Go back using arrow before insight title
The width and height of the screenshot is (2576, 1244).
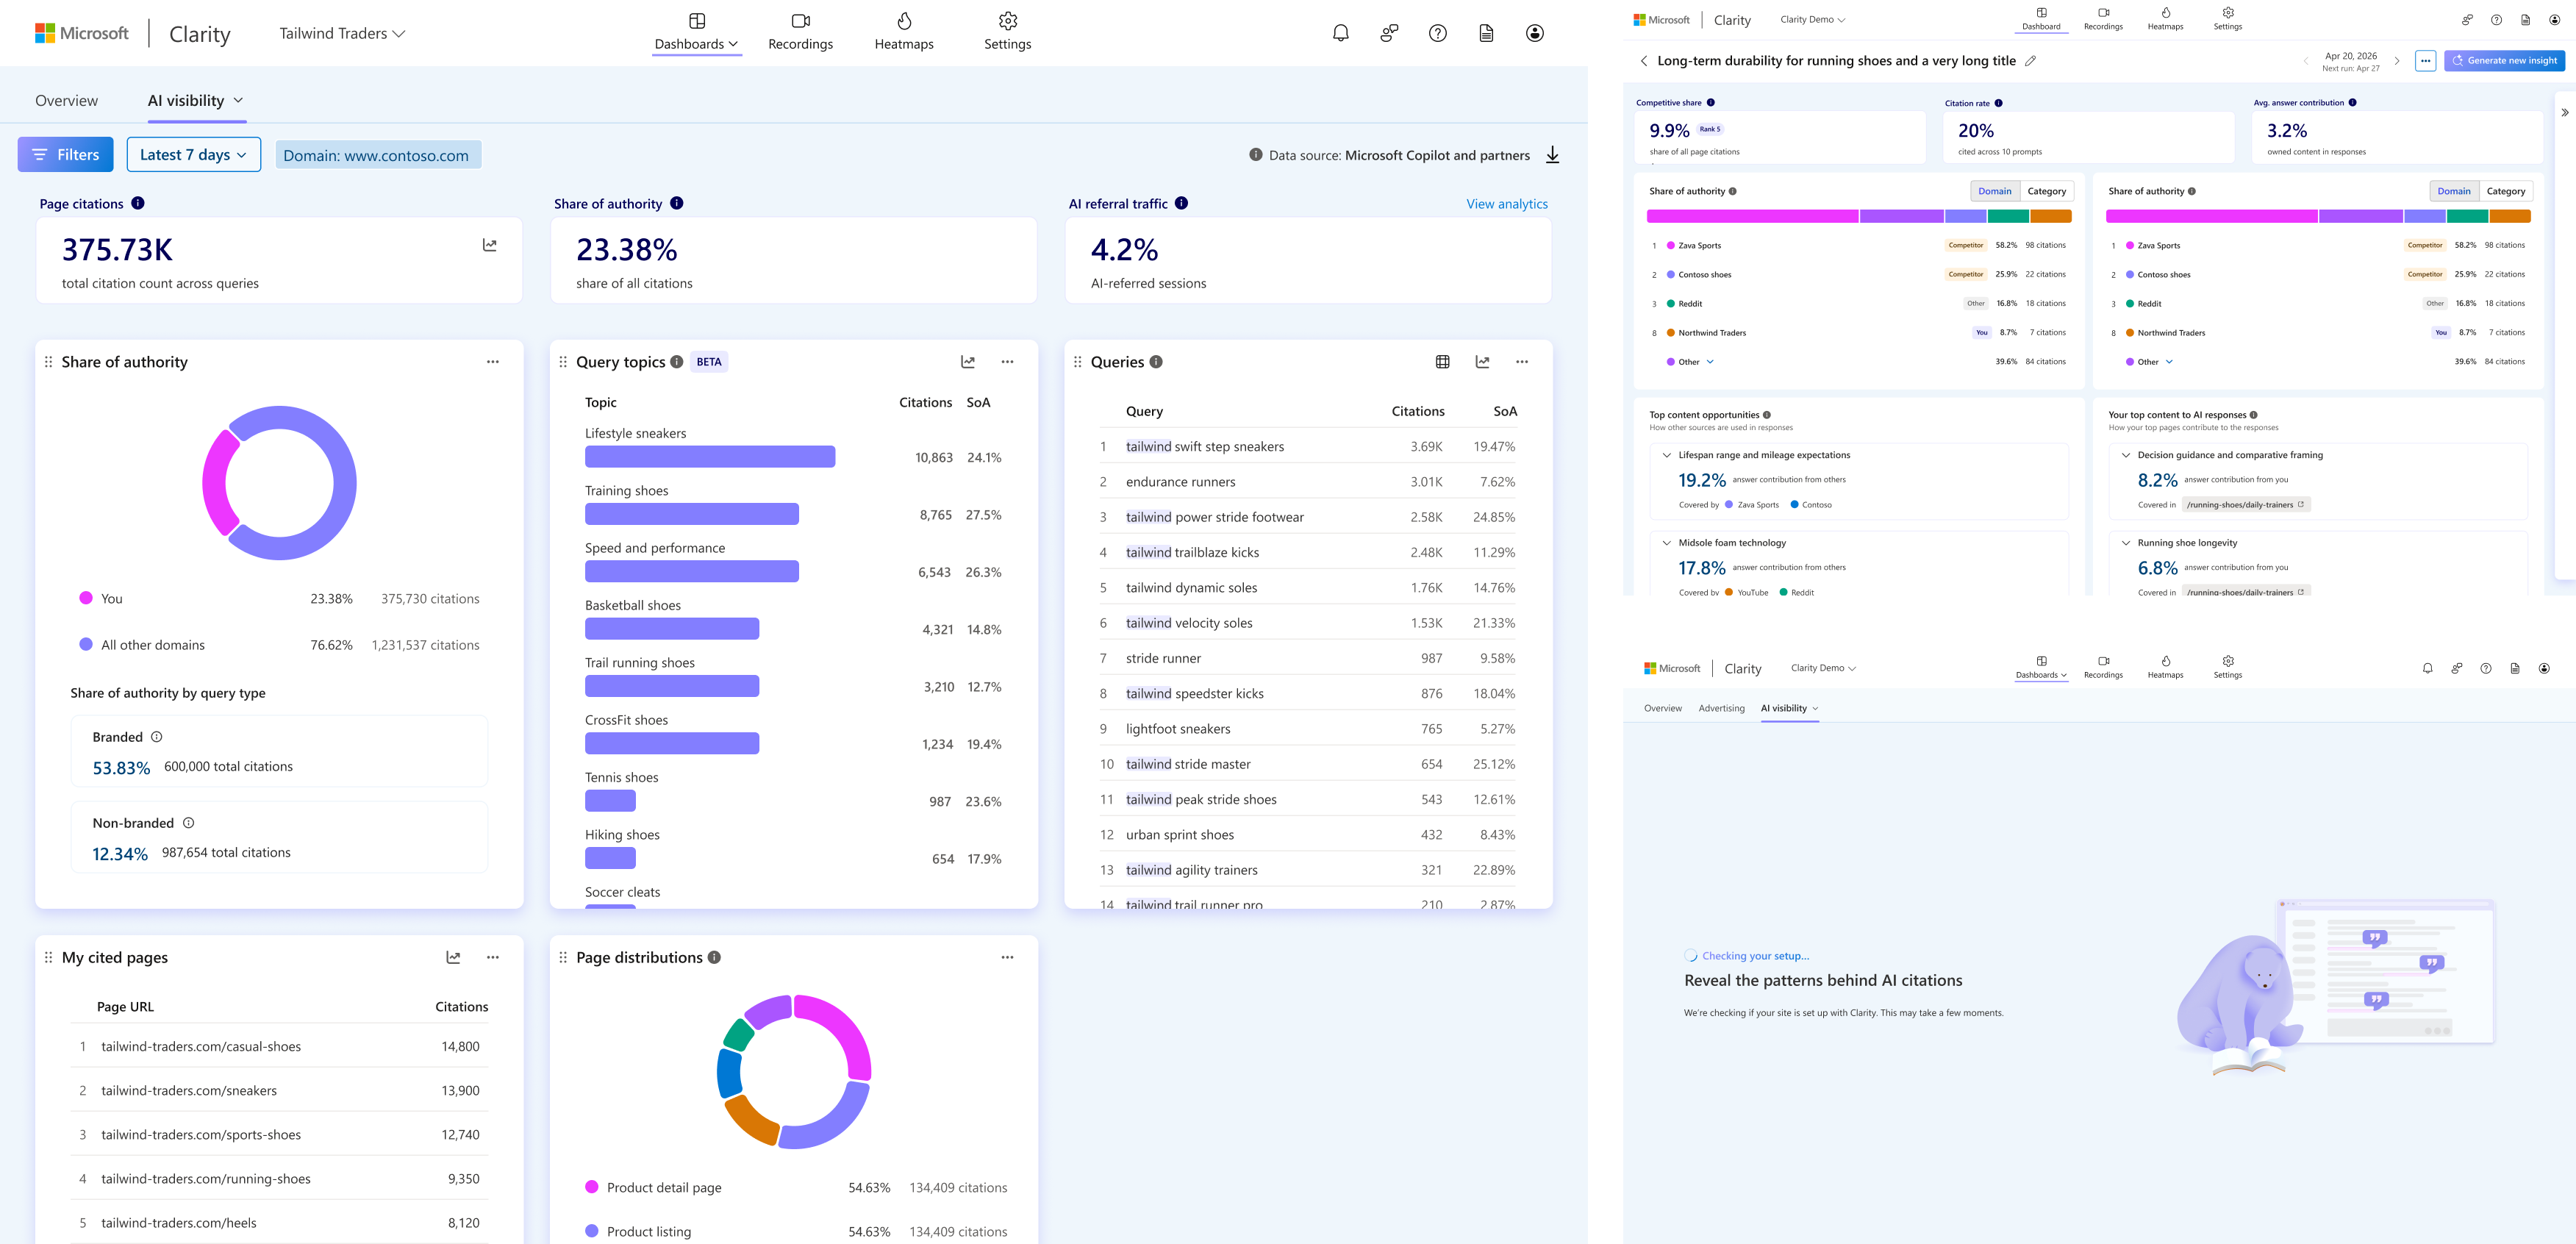[x=1643, y=61]
